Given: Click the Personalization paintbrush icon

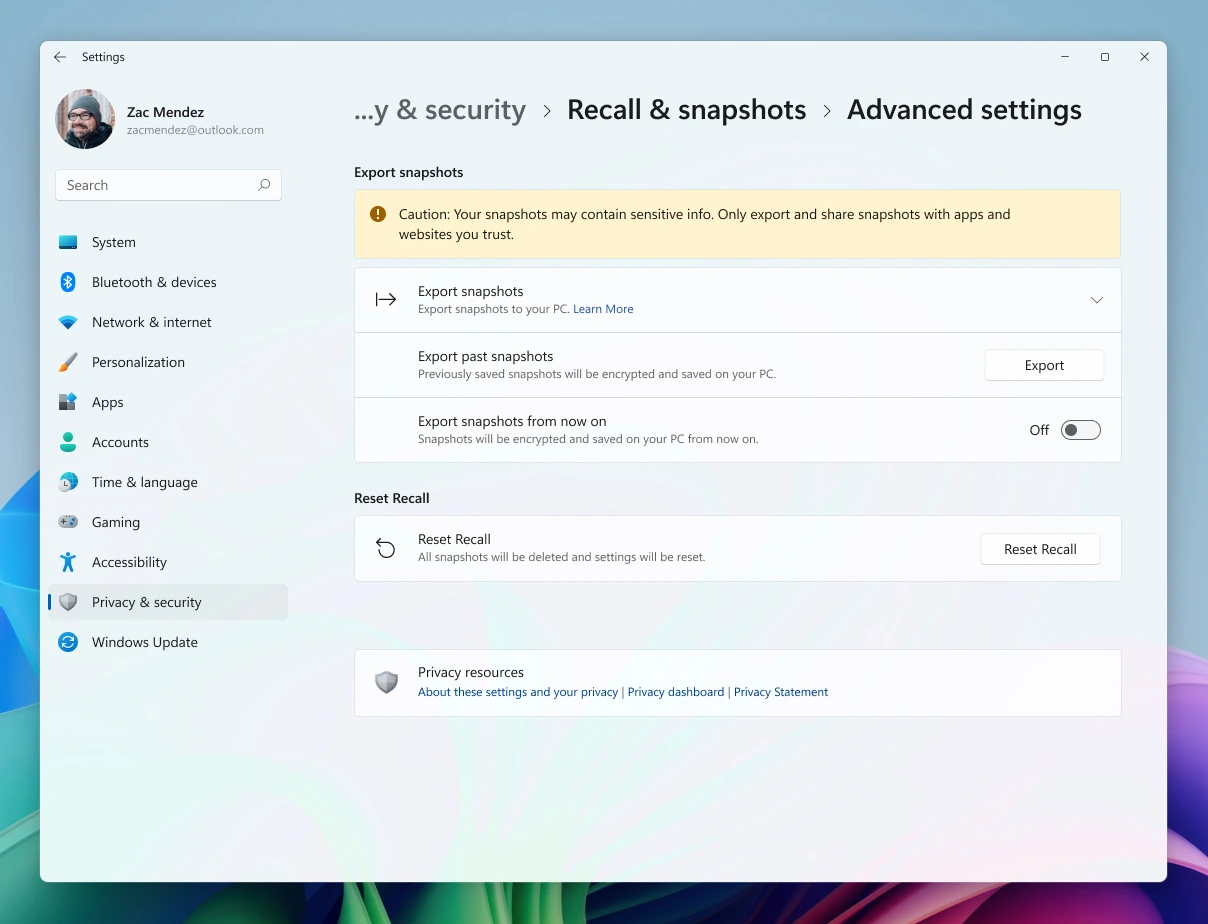Looking at the screenshot, I should pos(68,362).
